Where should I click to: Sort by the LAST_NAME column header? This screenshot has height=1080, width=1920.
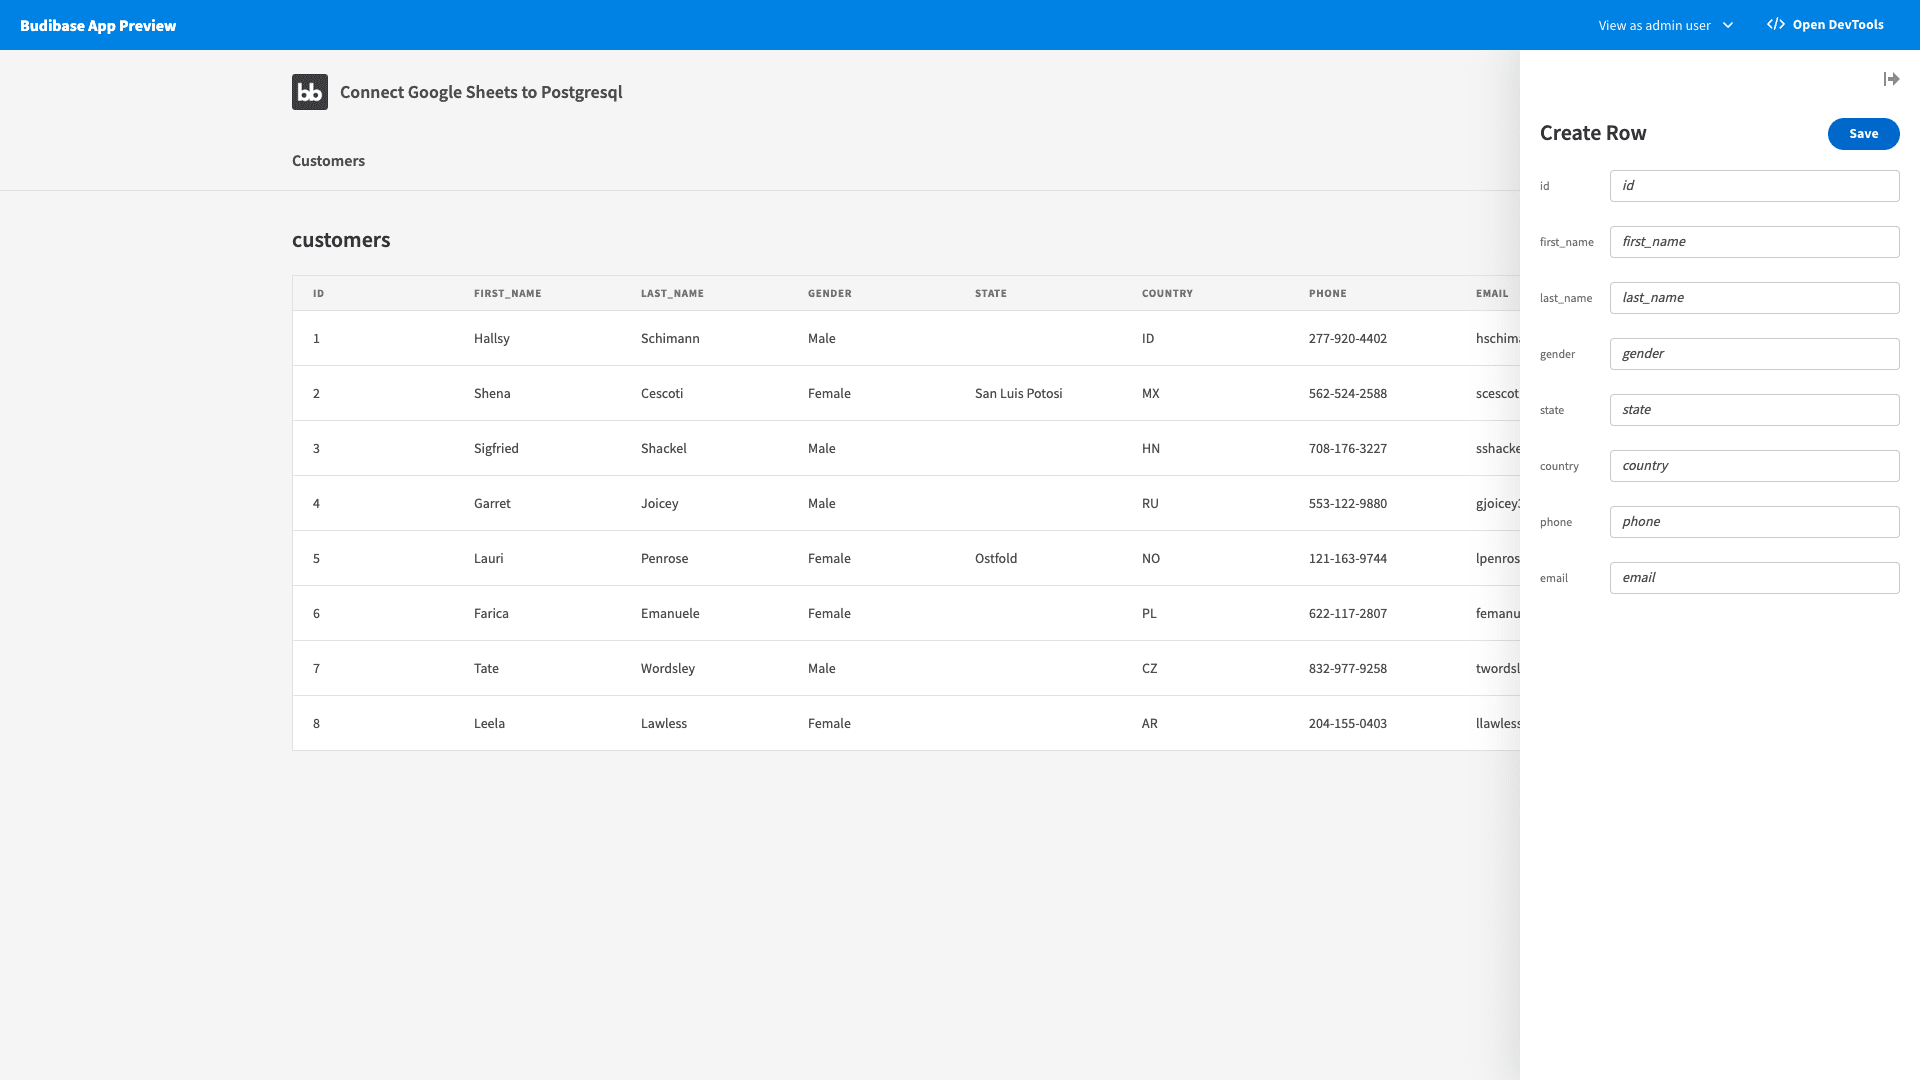coord(672,294)
